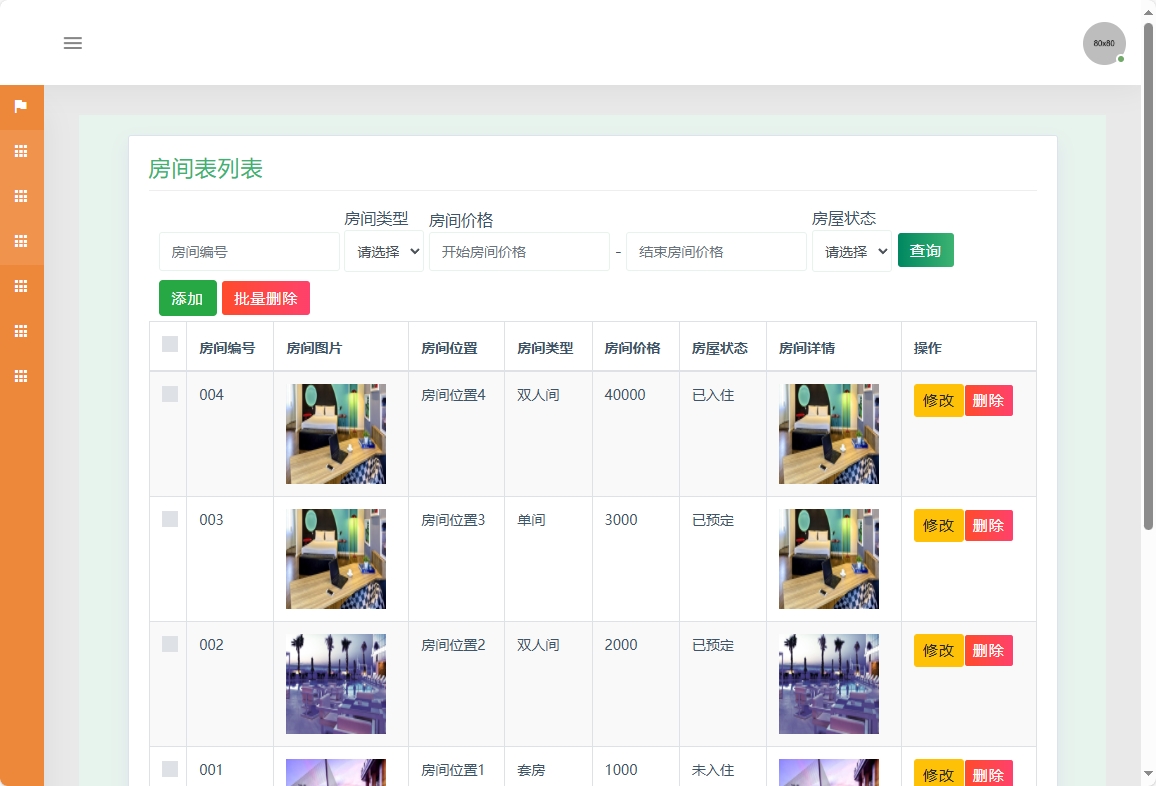Expand the 请选择 selector next to 查询
Screen dimensions: 1156x786
(851, 251)
